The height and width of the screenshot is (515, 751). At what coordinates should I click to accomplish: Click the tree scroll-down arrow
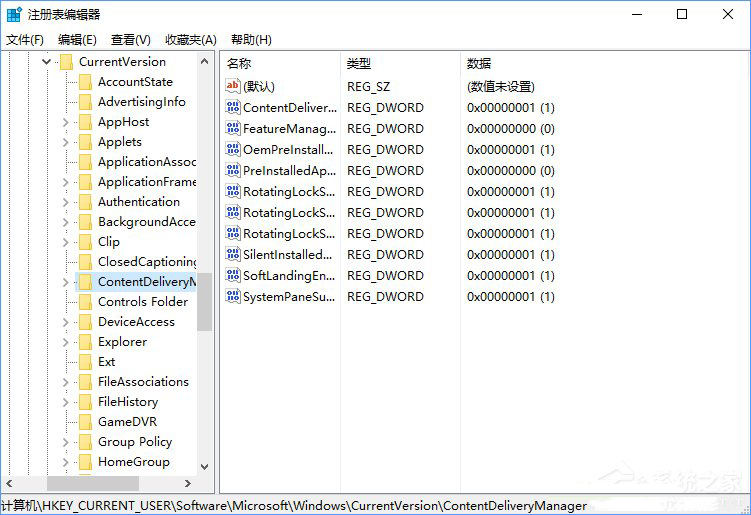point(205,467)
